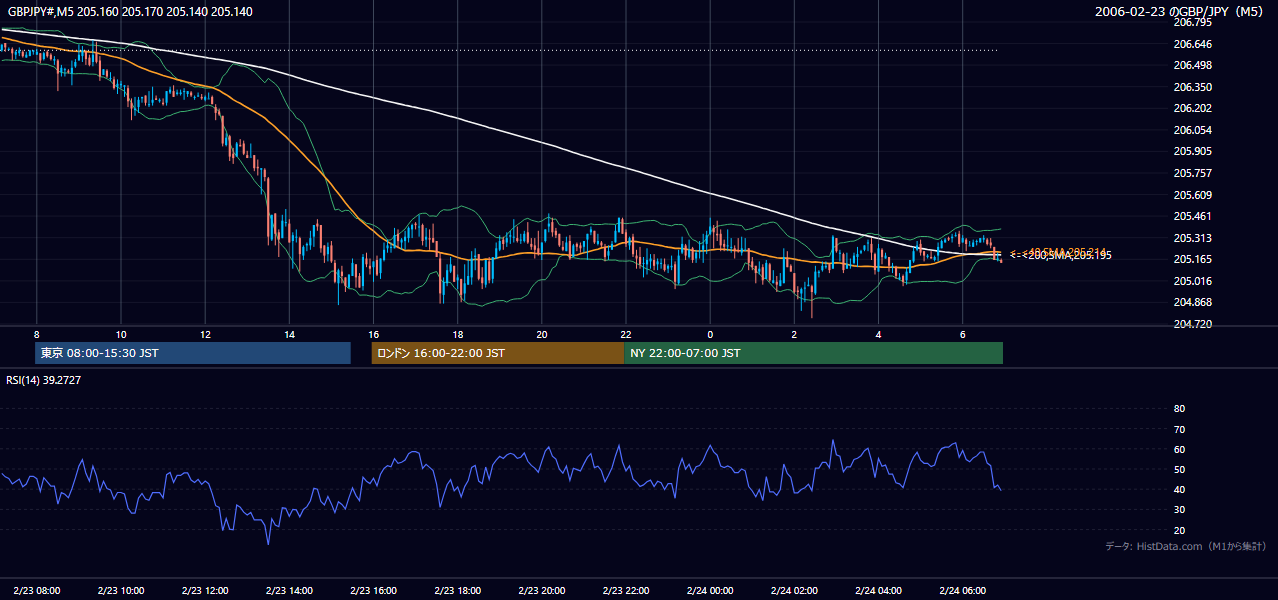
Task: Click the RSI(14) 39.2727 indicator label
Action: tap(43, 380)
